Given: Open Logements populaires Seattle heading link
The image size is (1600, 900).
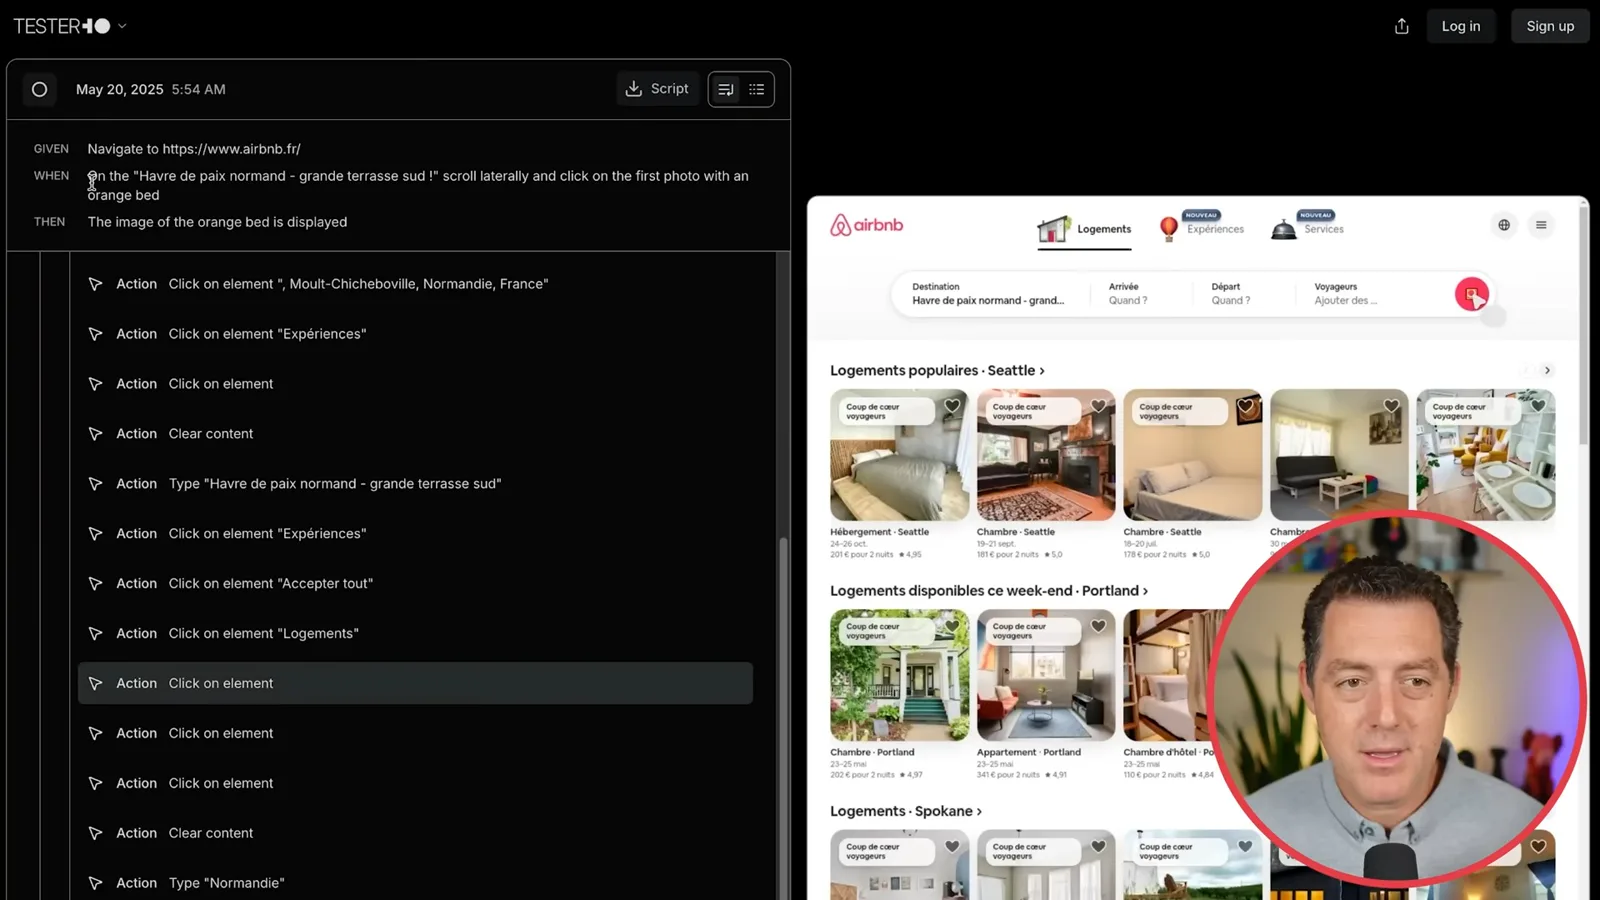Looking at the screenshot, I should coord(937,370).
